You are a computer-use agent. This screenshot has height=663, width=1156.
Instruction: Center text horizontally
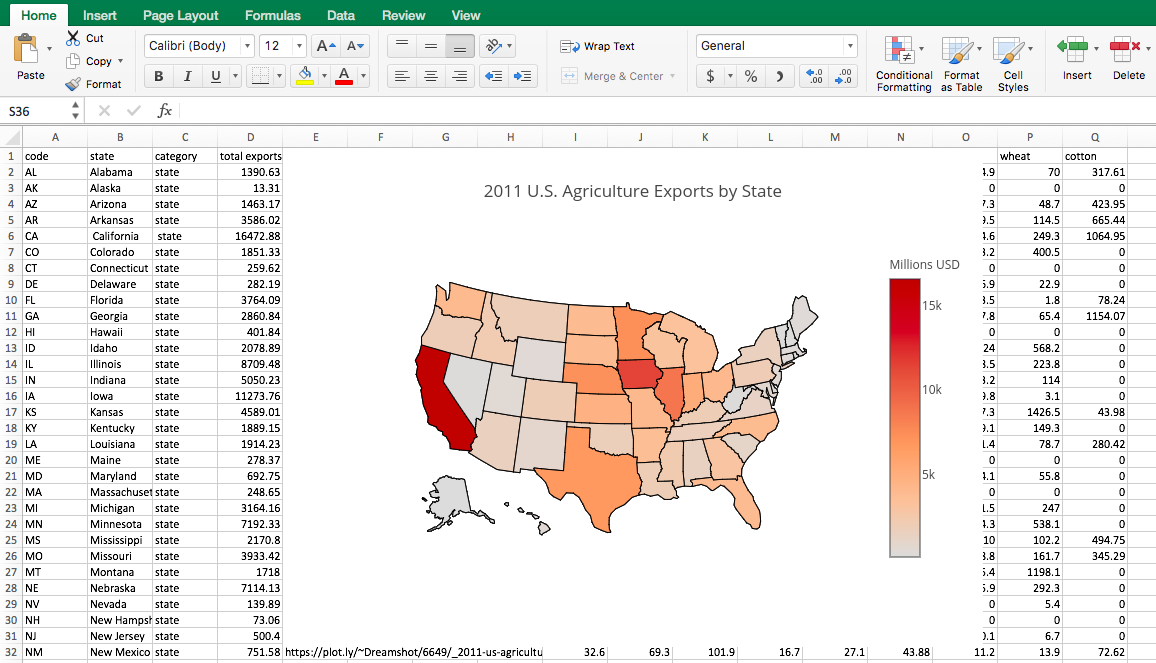[x=431, y=76]
